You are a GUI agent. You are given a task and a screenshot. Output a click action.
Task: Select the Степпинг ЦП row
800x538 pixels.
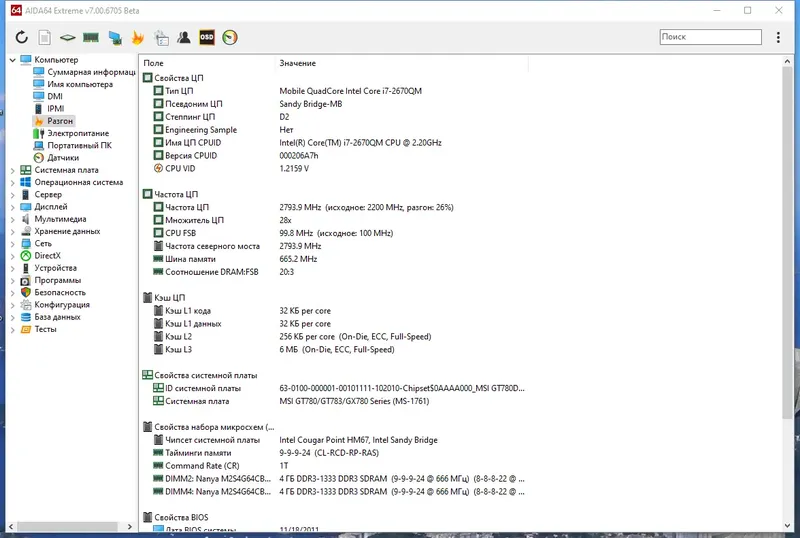click(x=337, y=116)
